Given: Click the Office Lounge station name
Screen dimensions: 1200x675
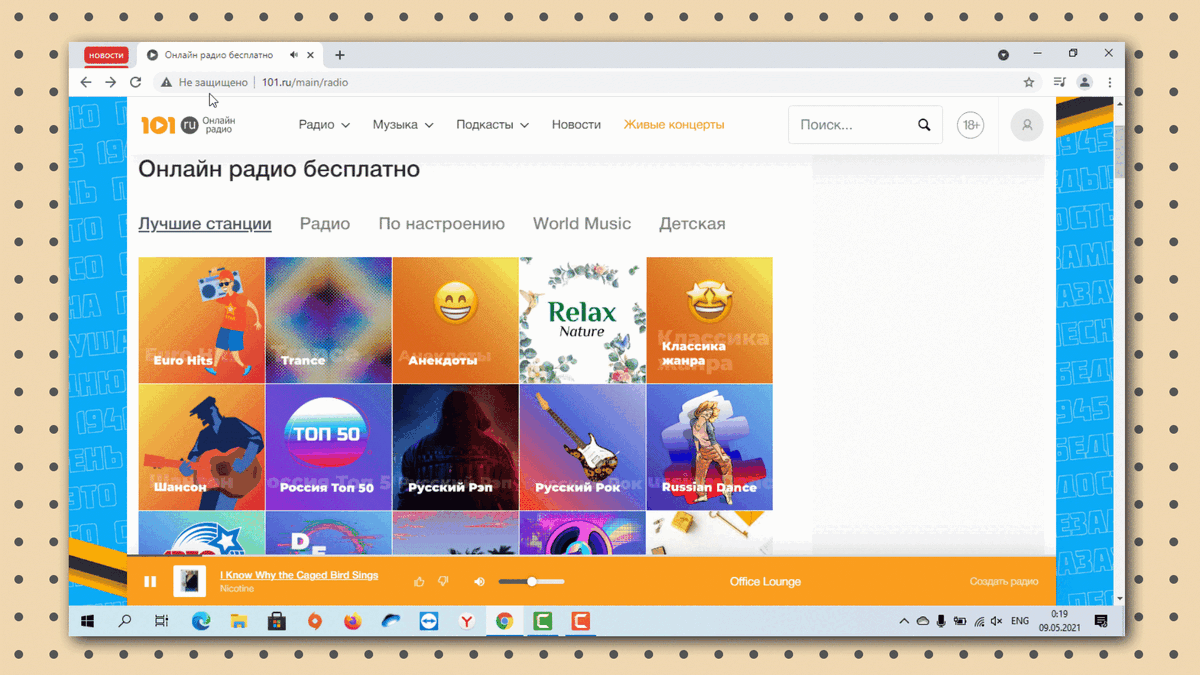Looking at the screenshot, I should point(765,581).
